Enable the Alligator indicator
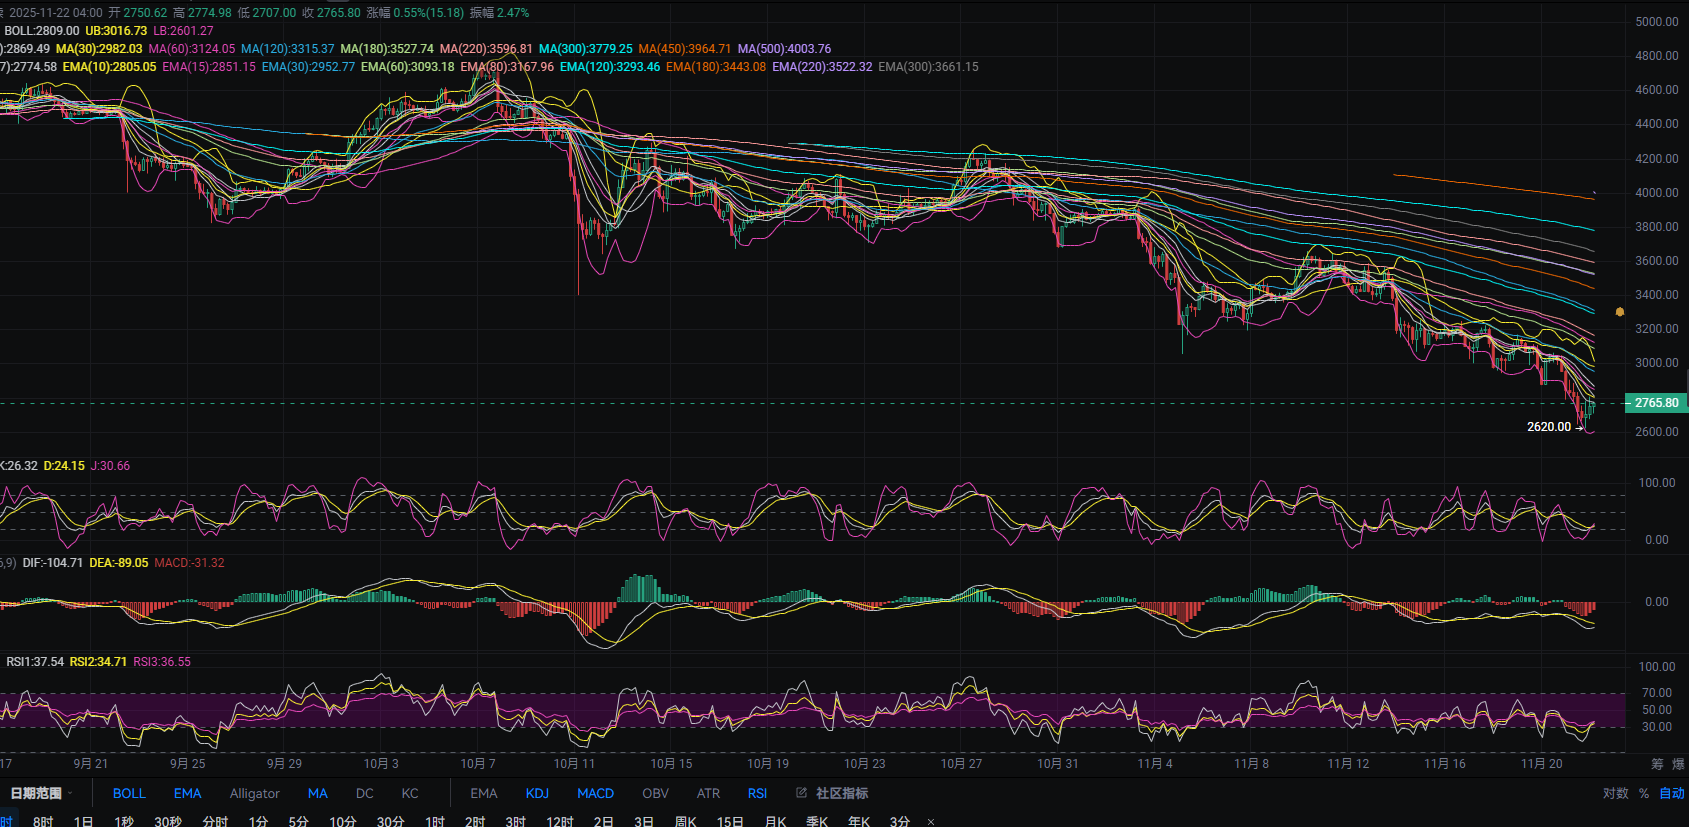 [254, 793]
